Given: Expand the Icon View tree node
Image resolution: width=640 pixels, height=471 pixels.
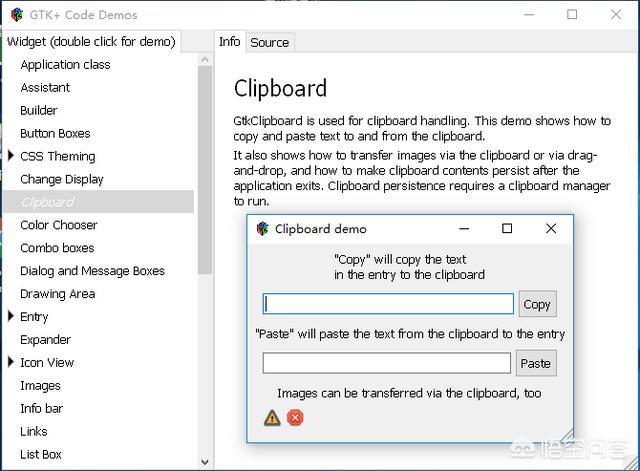Looking at the screenshot, I should click(11, 362).
